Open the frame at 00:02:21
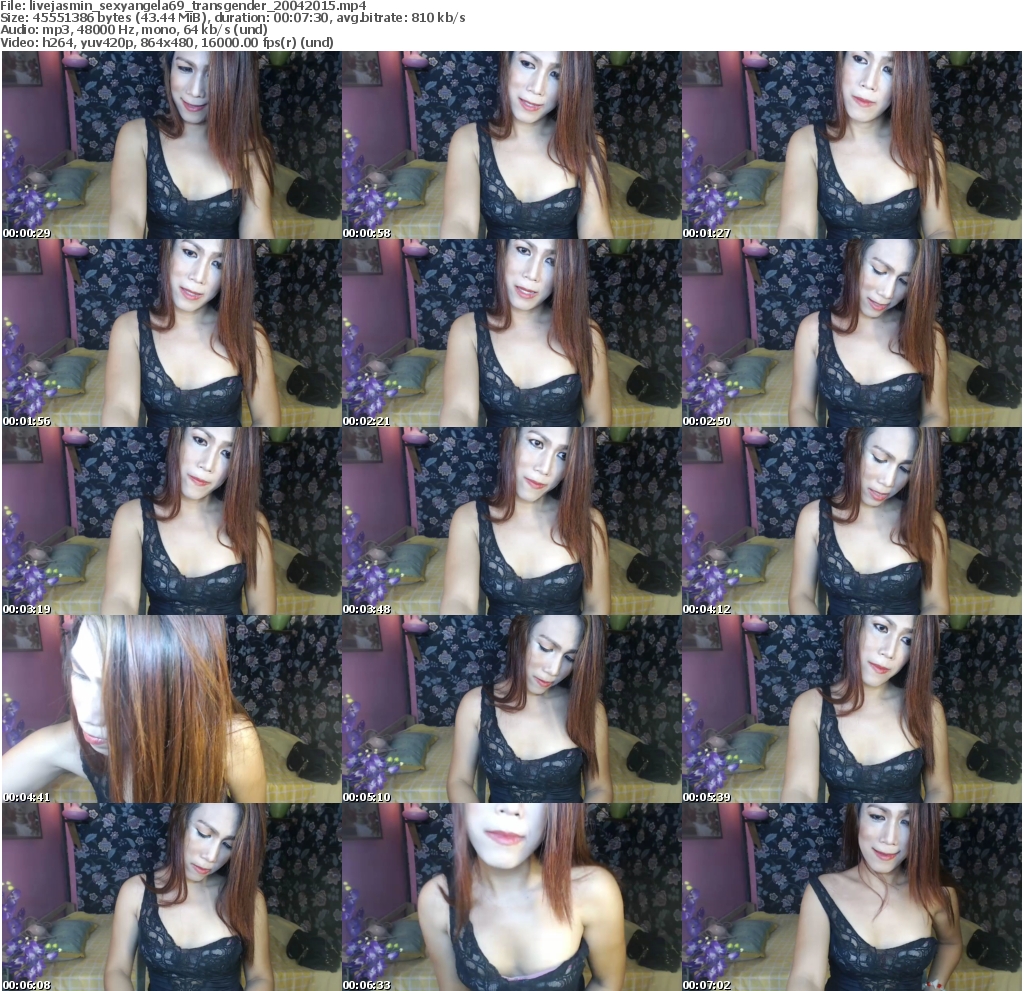1024x991 pixels. tap(511, 333)
